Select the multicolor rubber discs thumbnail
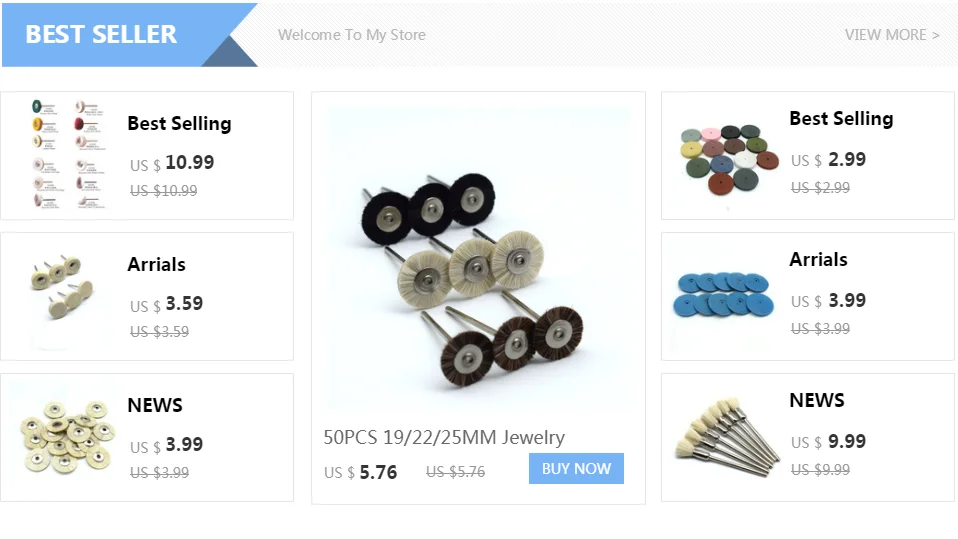Screen dimensions: 958x539 (x=729, y=158)
